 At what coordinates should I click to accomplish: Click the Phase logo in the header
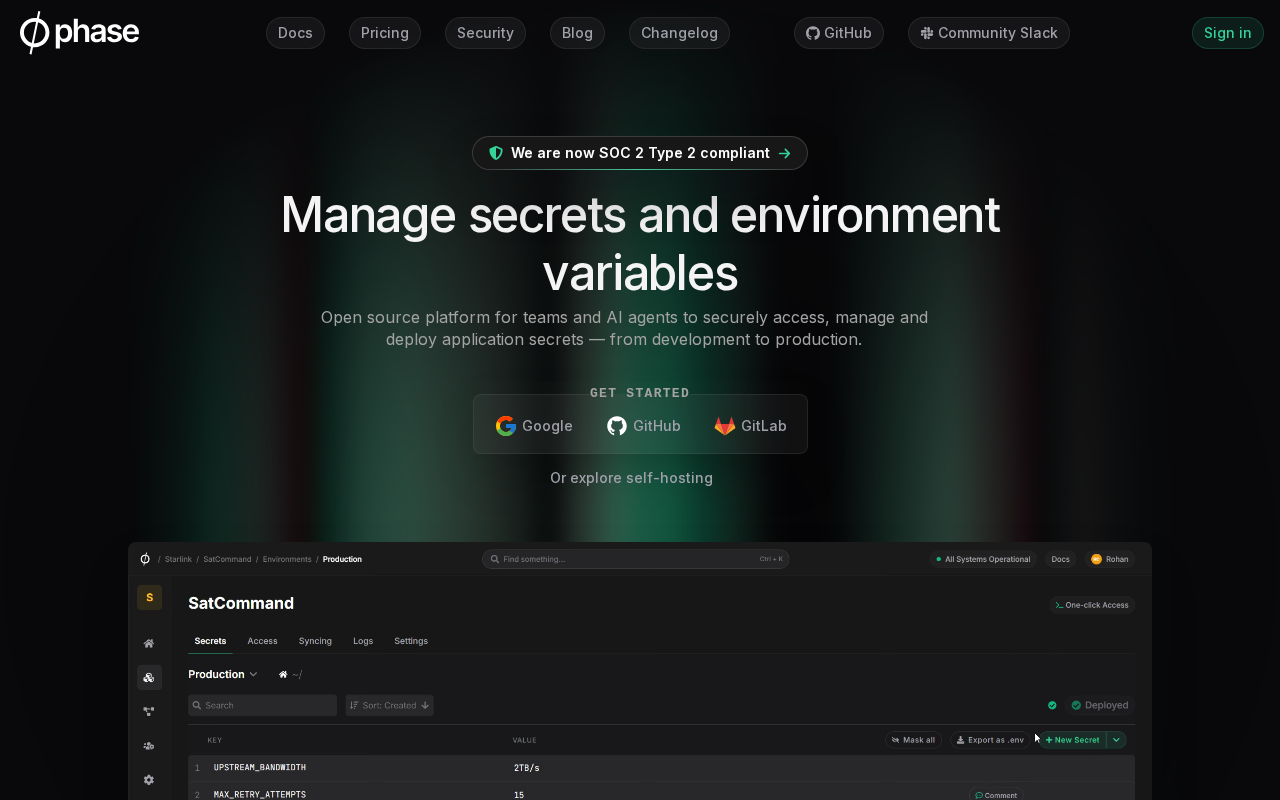pos(79,33)
